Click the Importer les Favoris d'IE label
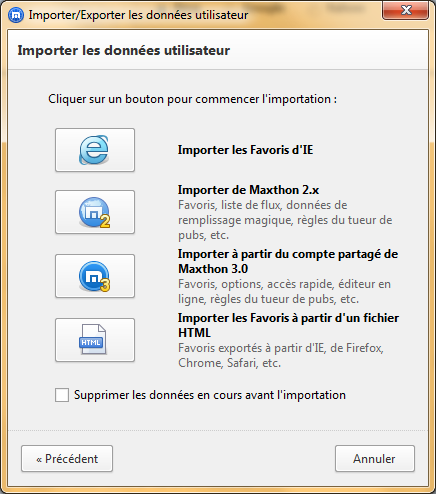Viewport: 436px width, 494px height. point(245,150)
